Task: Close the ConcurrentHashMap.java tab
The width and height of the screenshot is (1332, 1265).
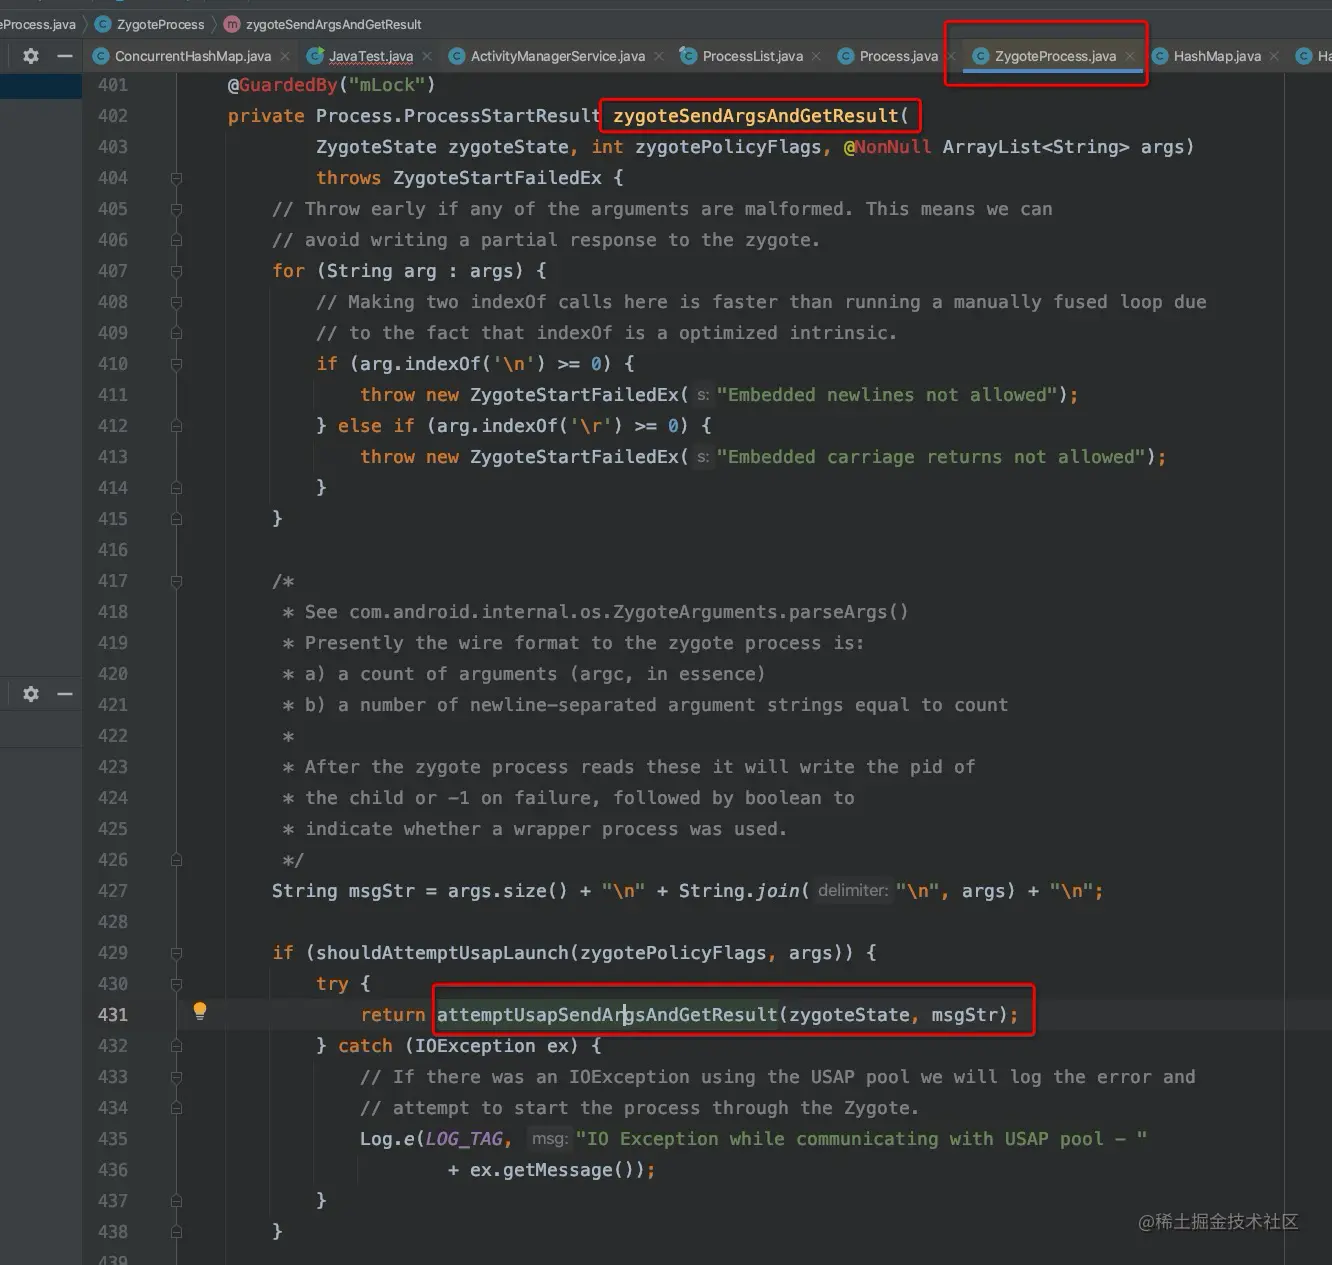Action: (x=285, y=56)
